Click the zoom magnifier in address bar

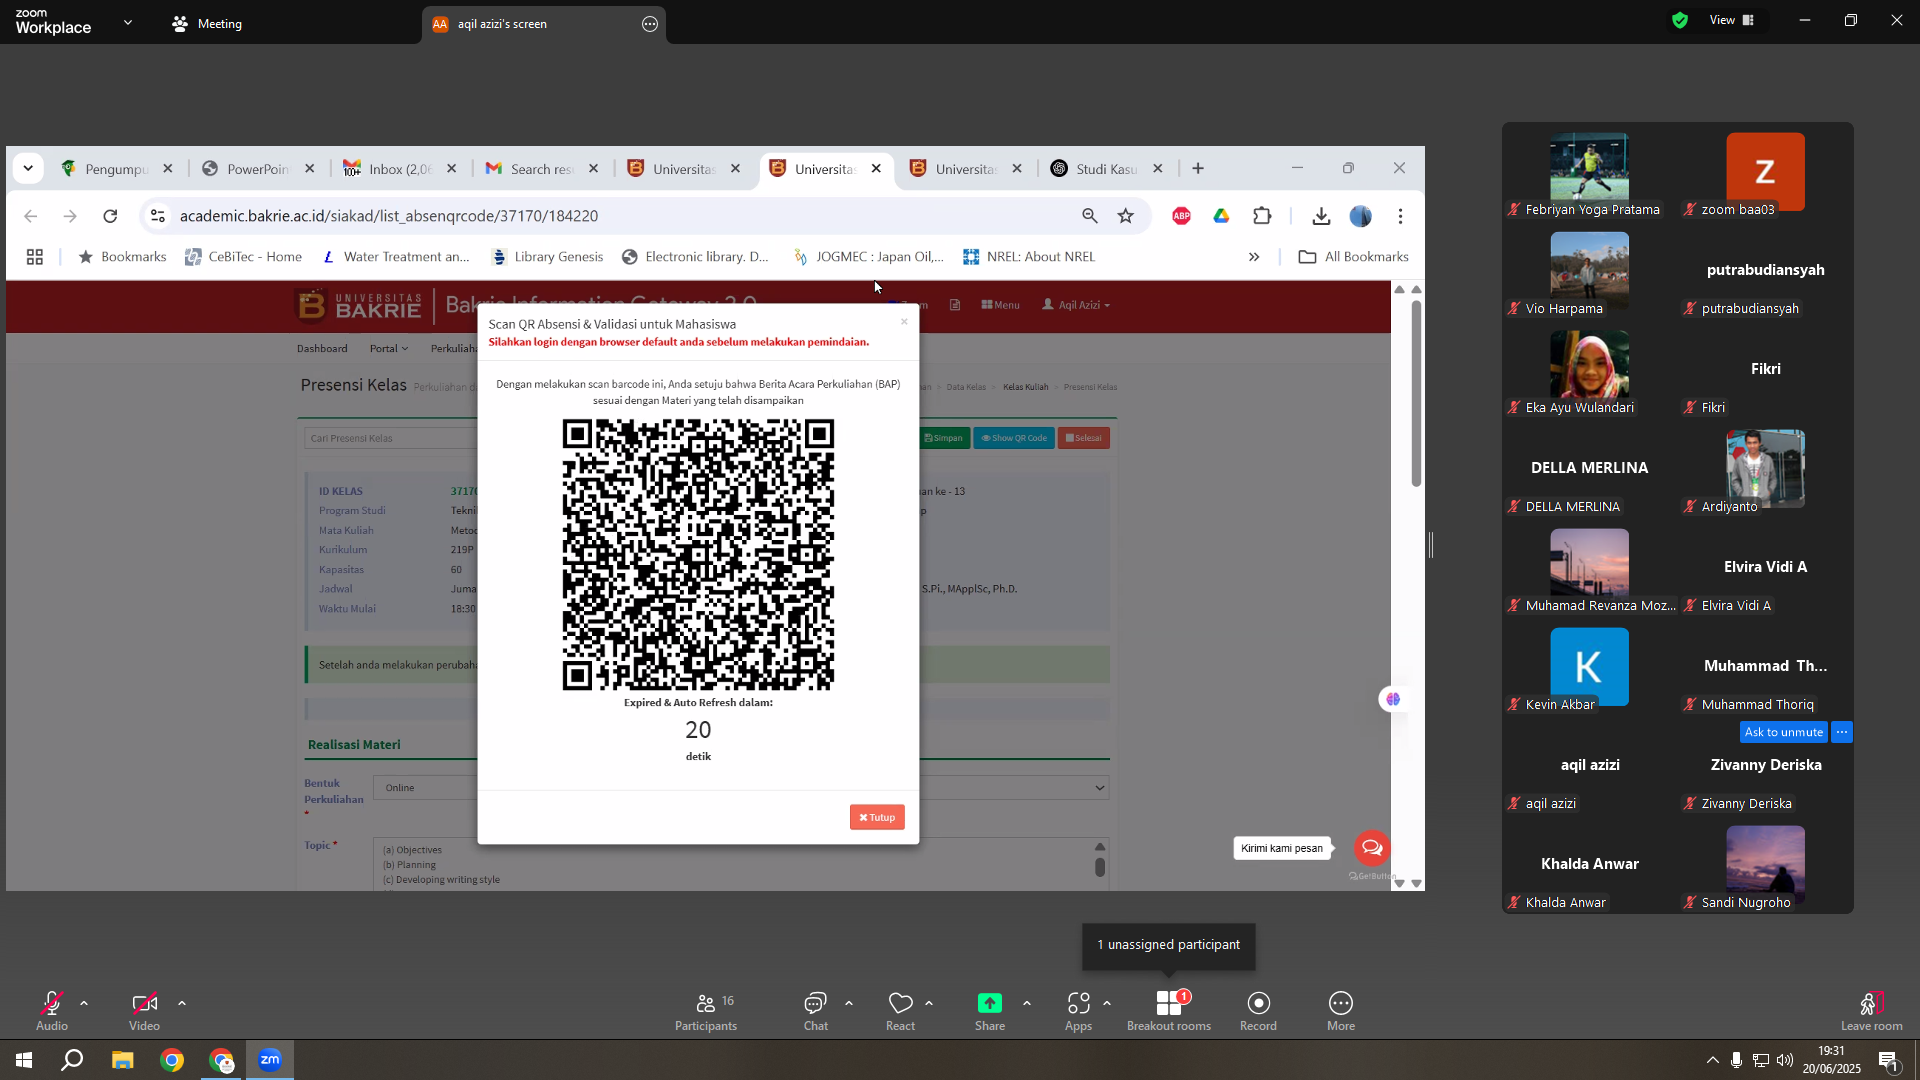(x=1090, y=216)
